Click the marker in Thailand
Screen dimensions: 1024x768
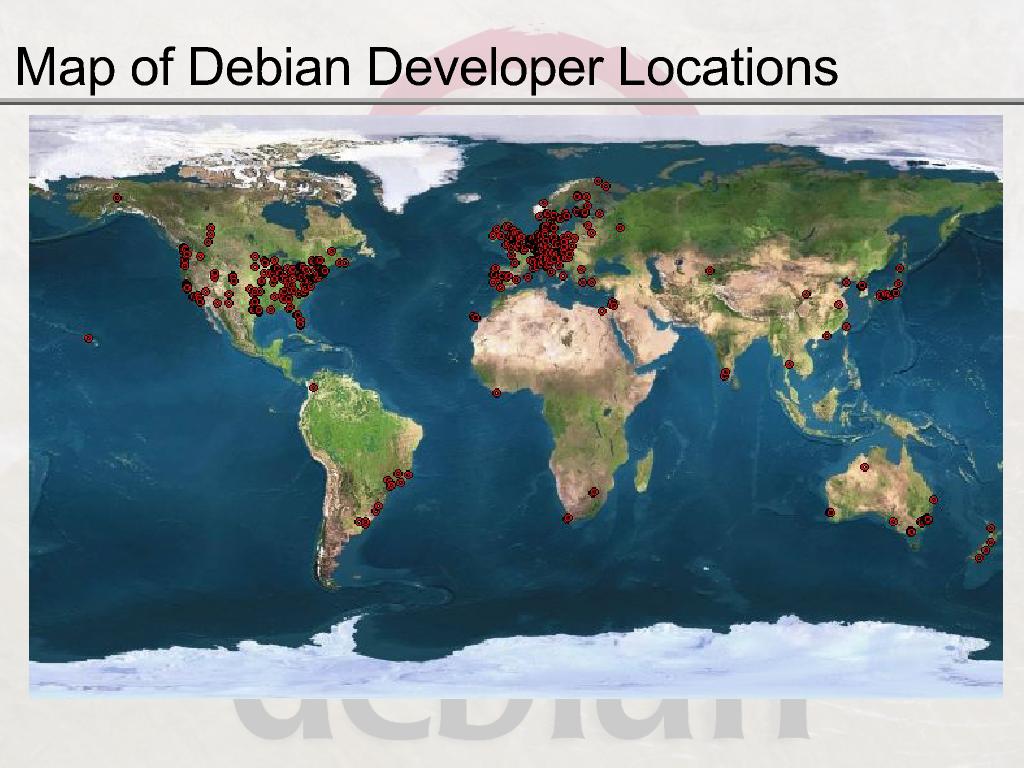tap(789, 364)
